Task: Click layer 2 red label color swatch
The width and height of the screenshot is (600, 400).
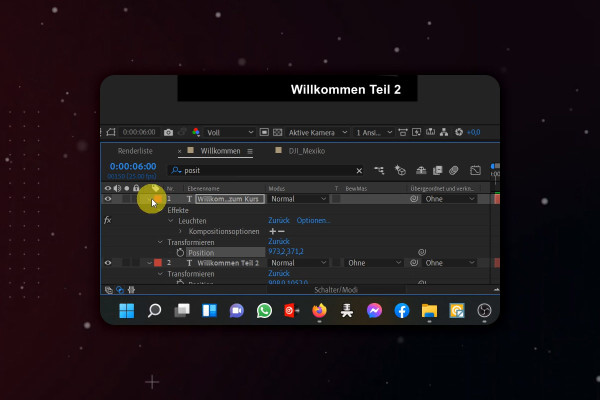Action: click(158, 263)
